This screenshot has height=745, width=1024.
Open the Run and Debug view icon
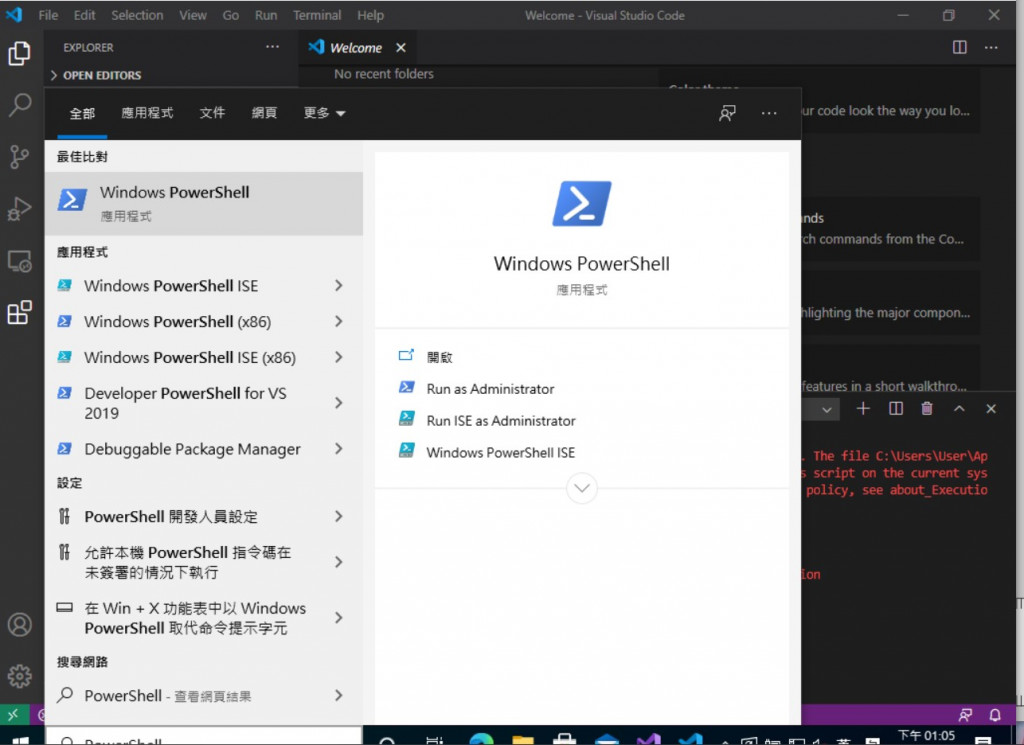coord(20,209)
